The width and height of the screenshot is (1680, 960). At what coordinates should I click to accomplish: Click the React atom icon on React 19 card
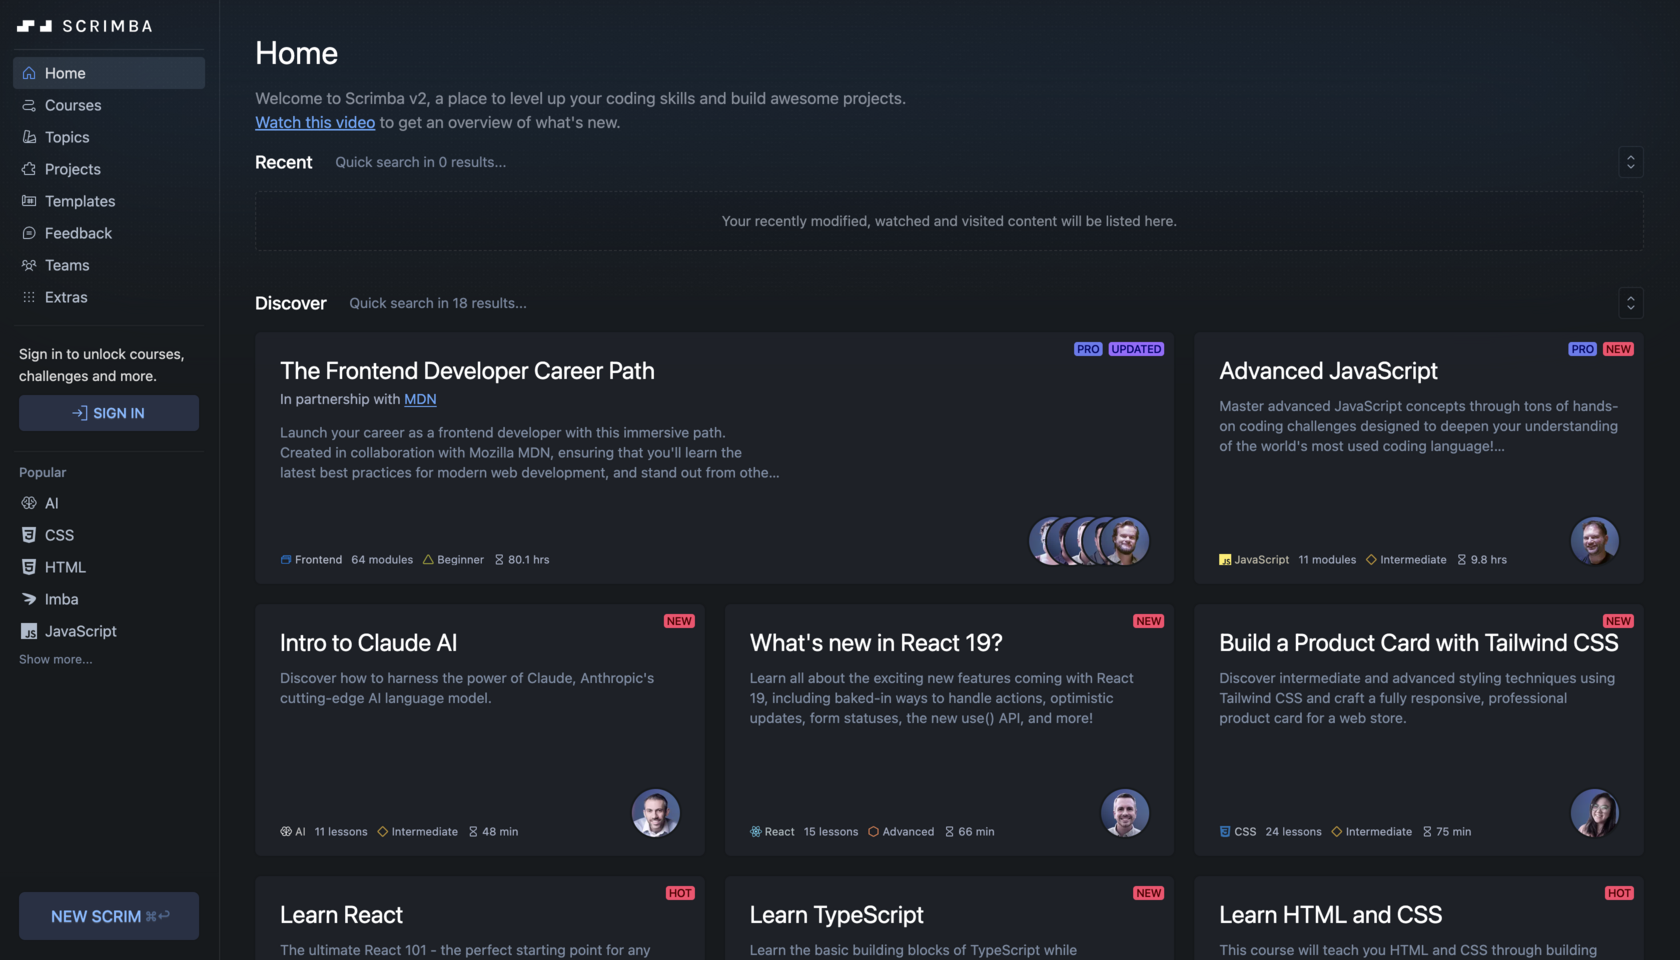(x=756, y=832)
